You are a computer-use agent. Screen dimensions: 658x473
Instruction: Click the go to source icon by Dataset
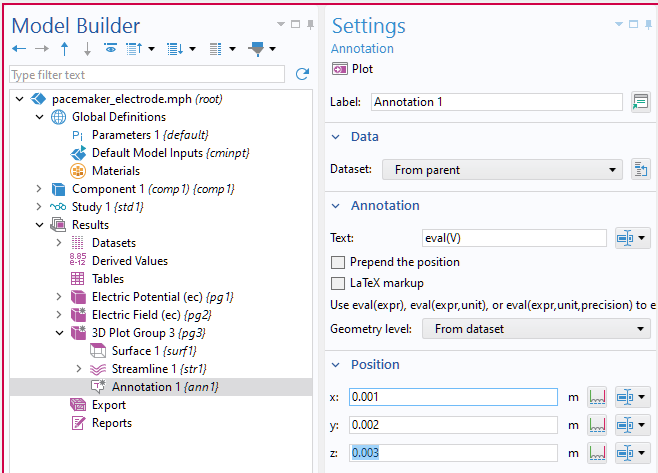point(641,170)
